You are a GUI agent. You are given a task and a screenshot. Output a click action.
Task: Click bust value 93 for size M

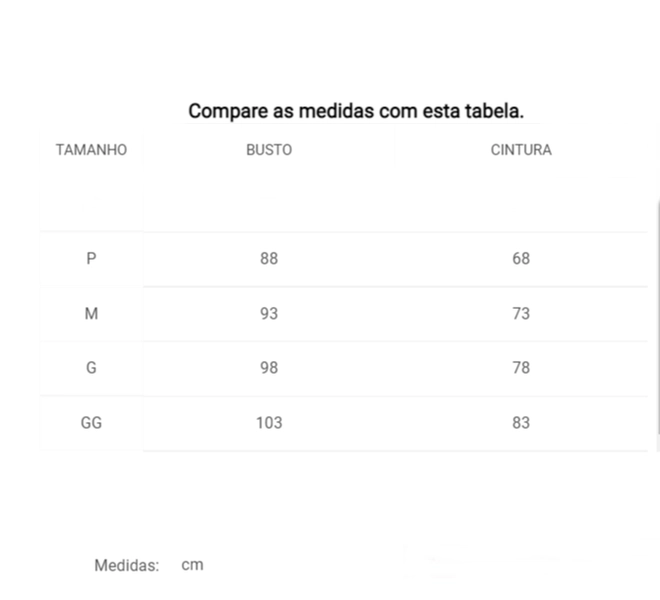coord(269,314)
